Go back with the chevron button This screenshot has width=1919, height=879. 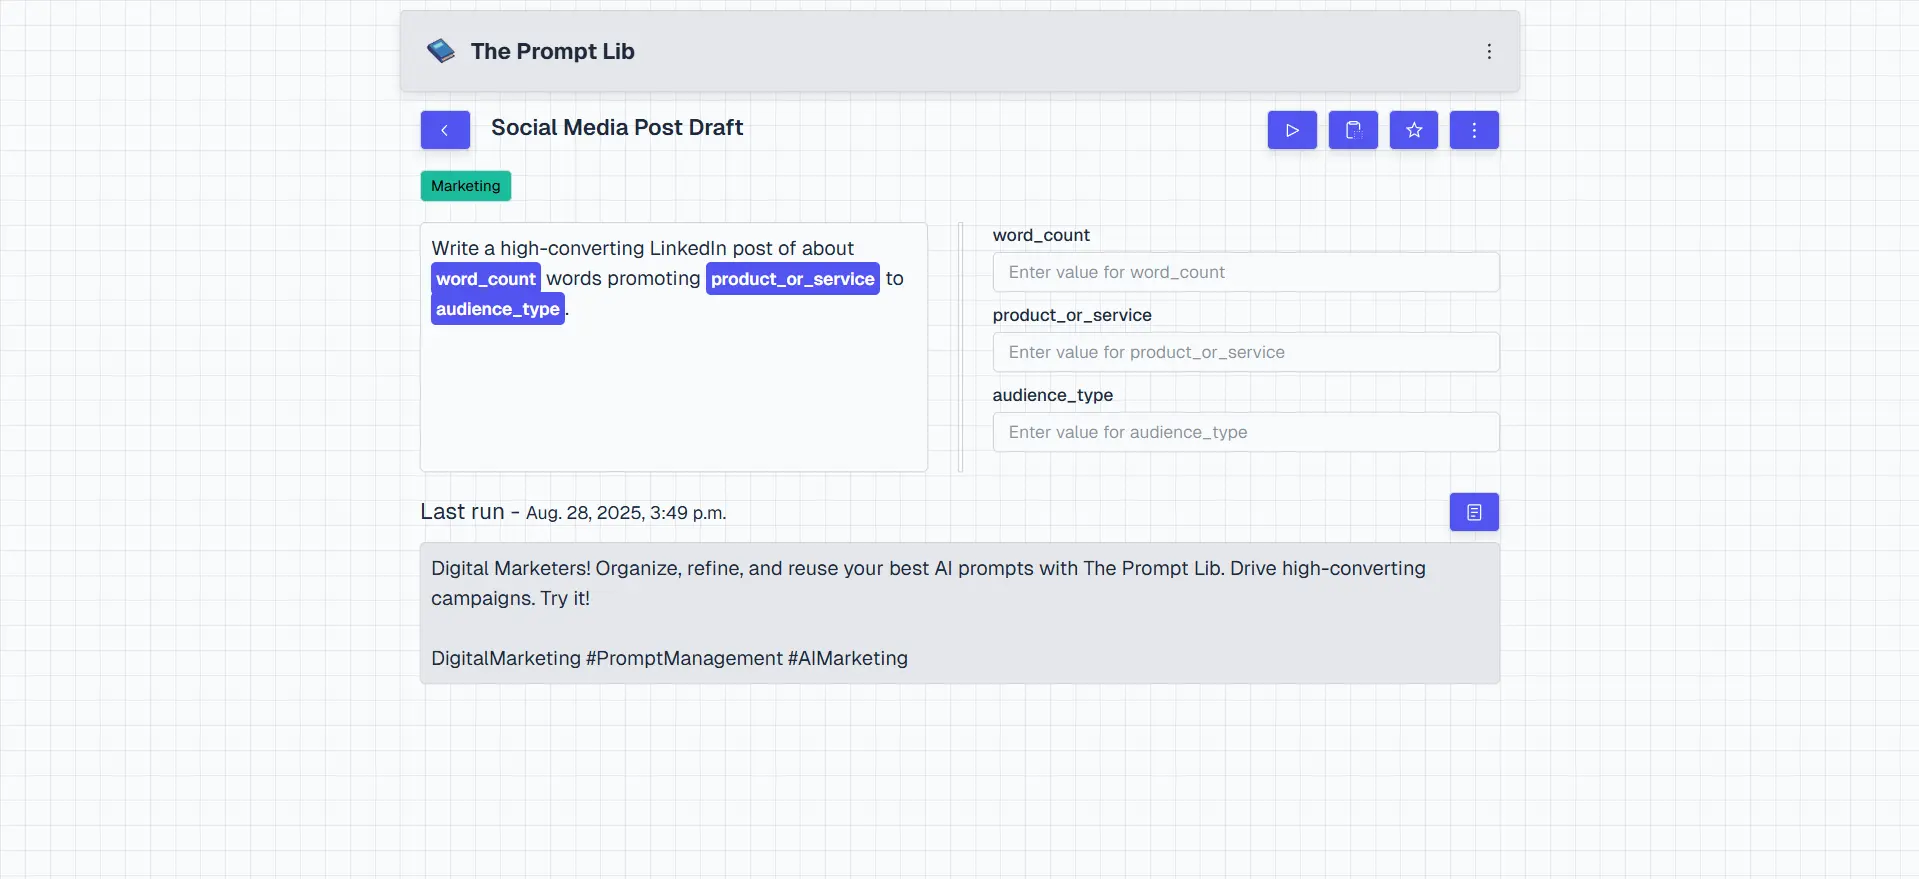(445, 130)
